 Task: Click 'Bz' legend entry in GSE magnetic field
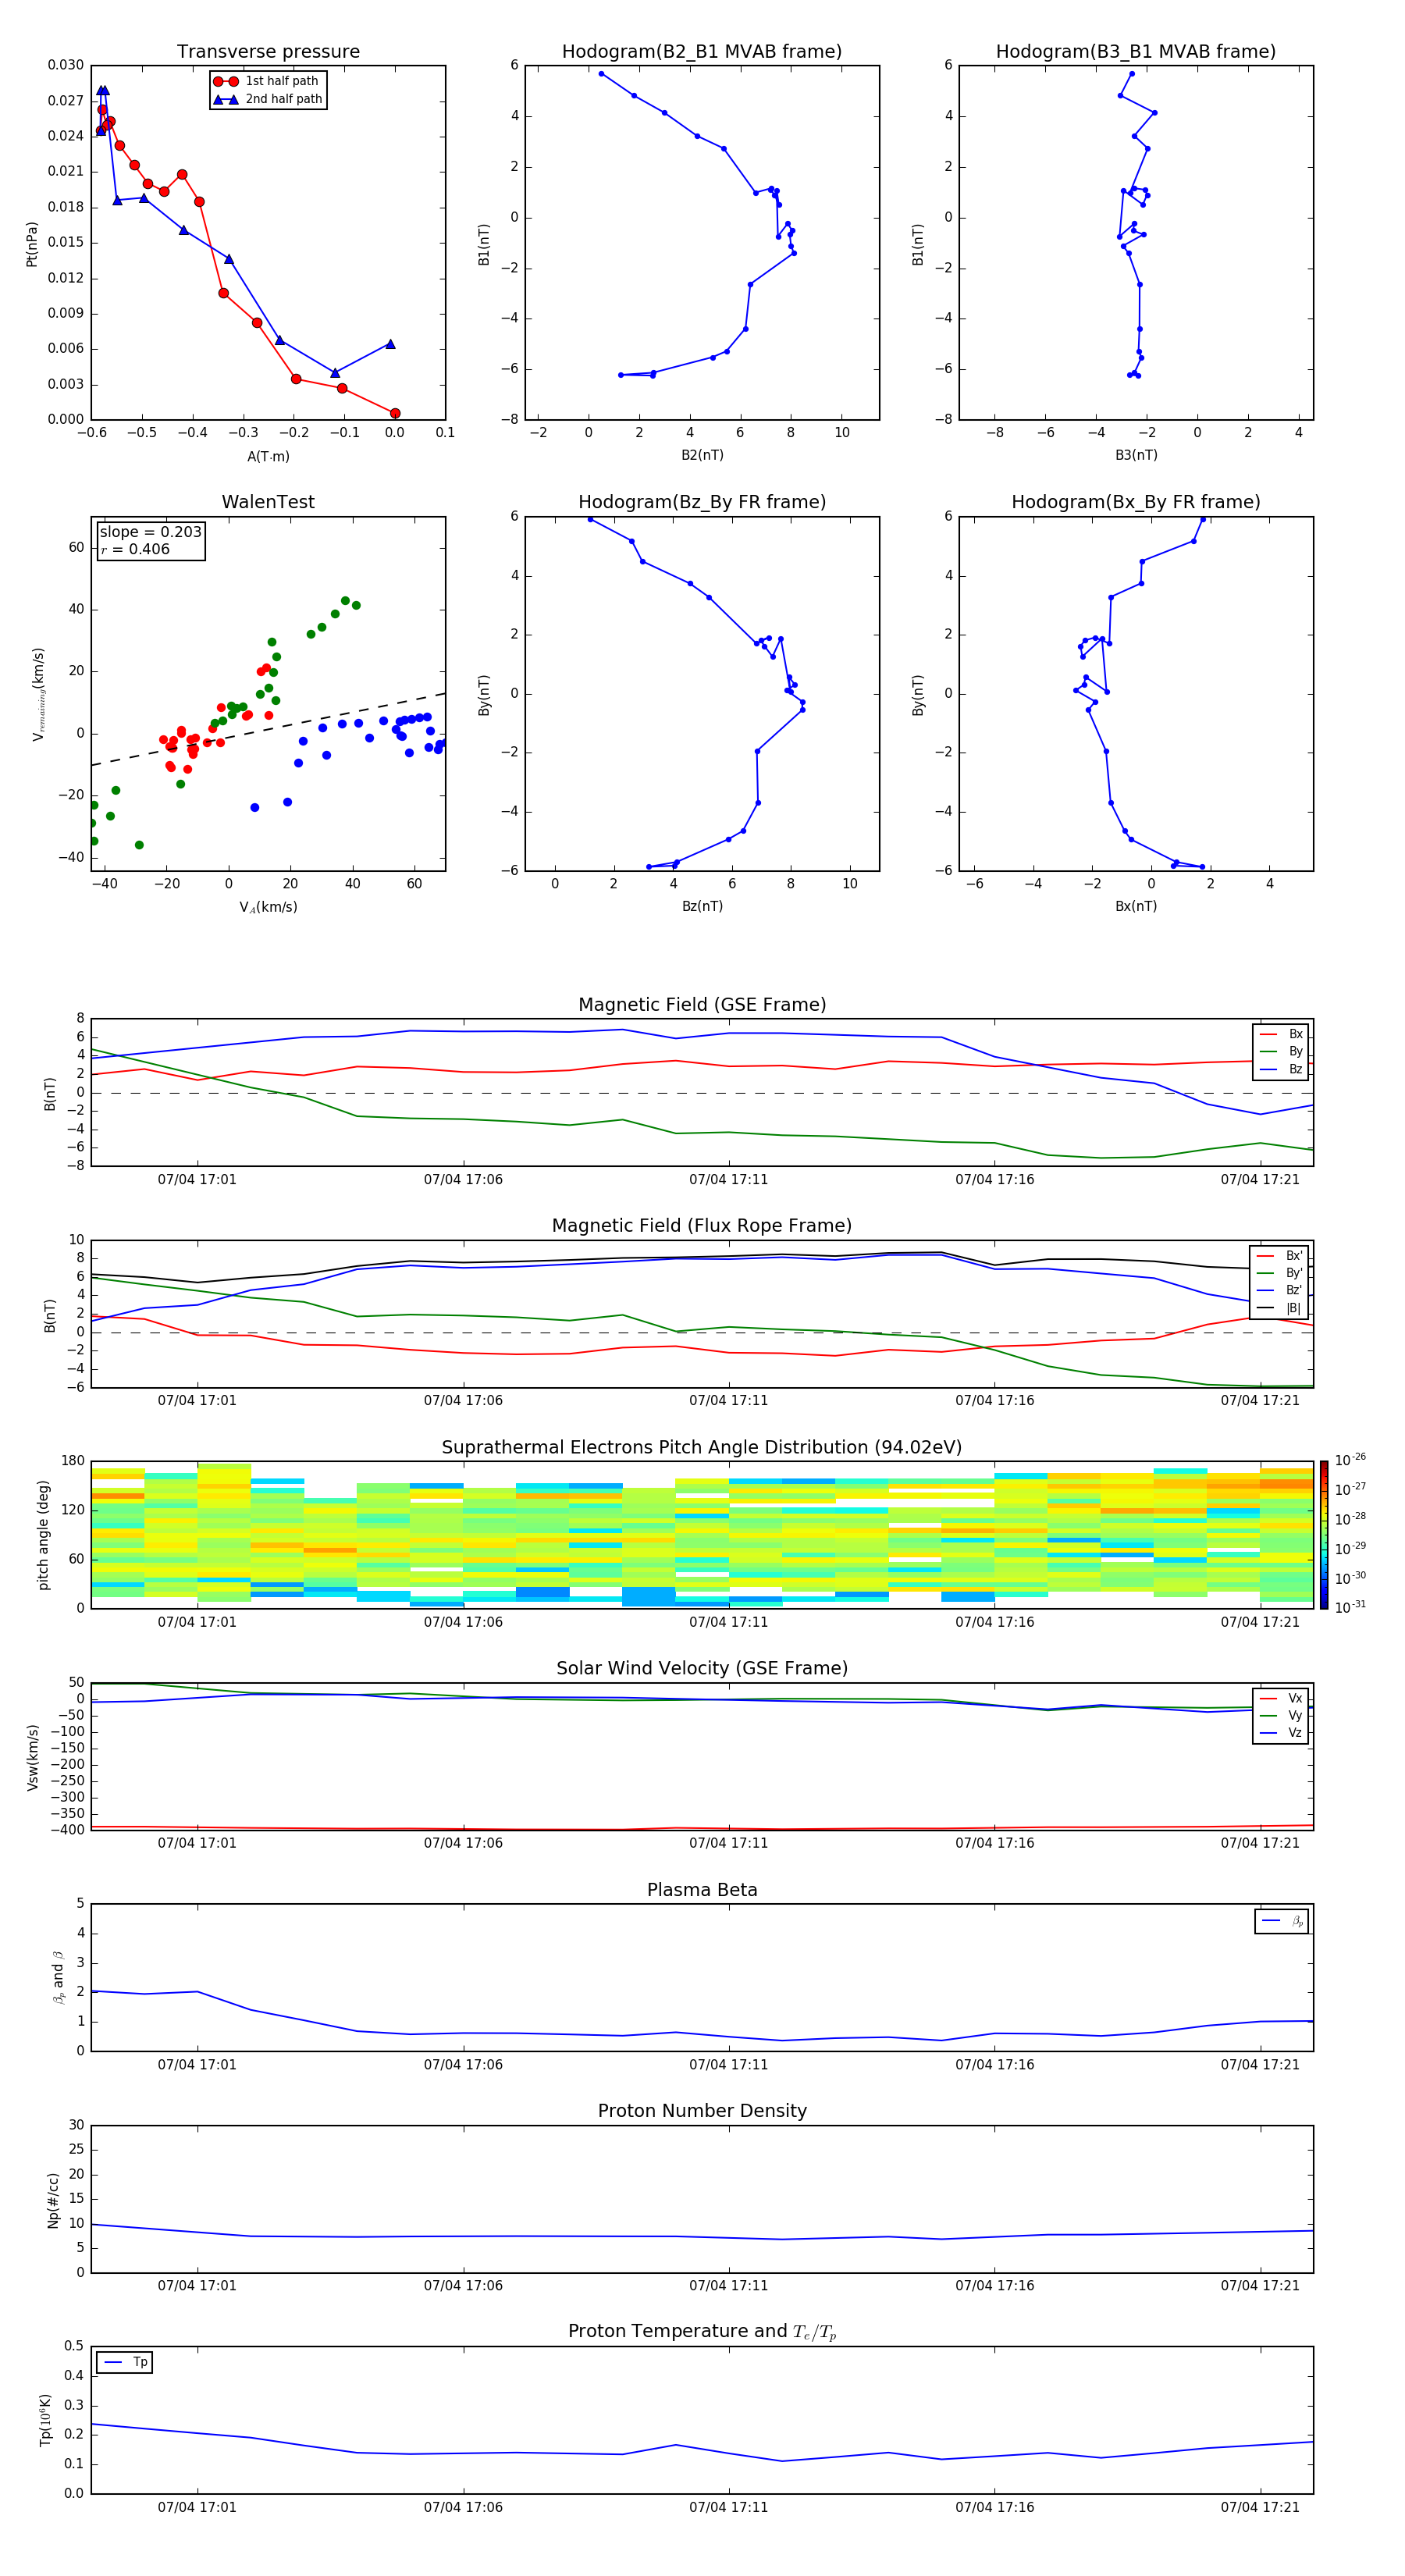click(1281, 1070)
